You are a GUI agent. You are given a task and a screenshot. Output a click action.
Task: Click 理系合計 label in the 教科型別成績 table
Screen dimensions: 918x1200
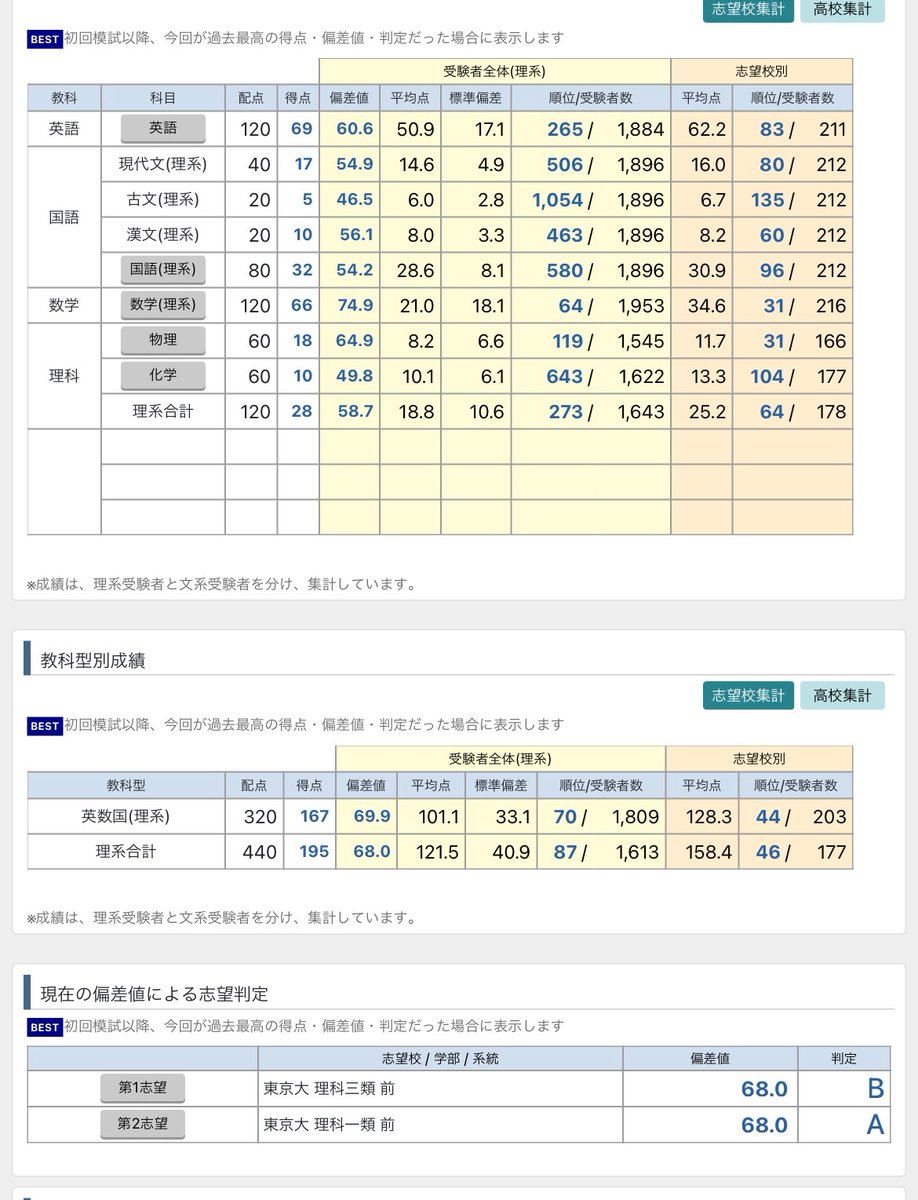(x=126, y=852)
